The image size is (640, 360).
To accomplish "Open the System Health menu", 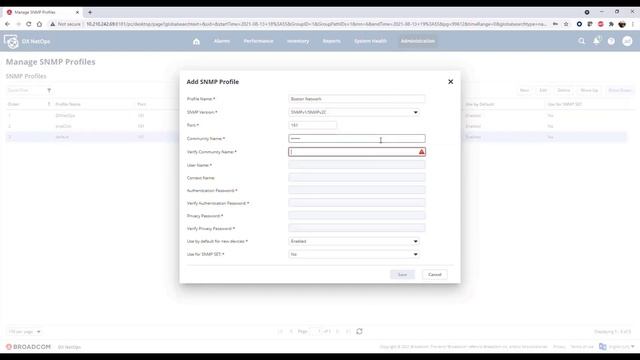I will coord(370,41).
